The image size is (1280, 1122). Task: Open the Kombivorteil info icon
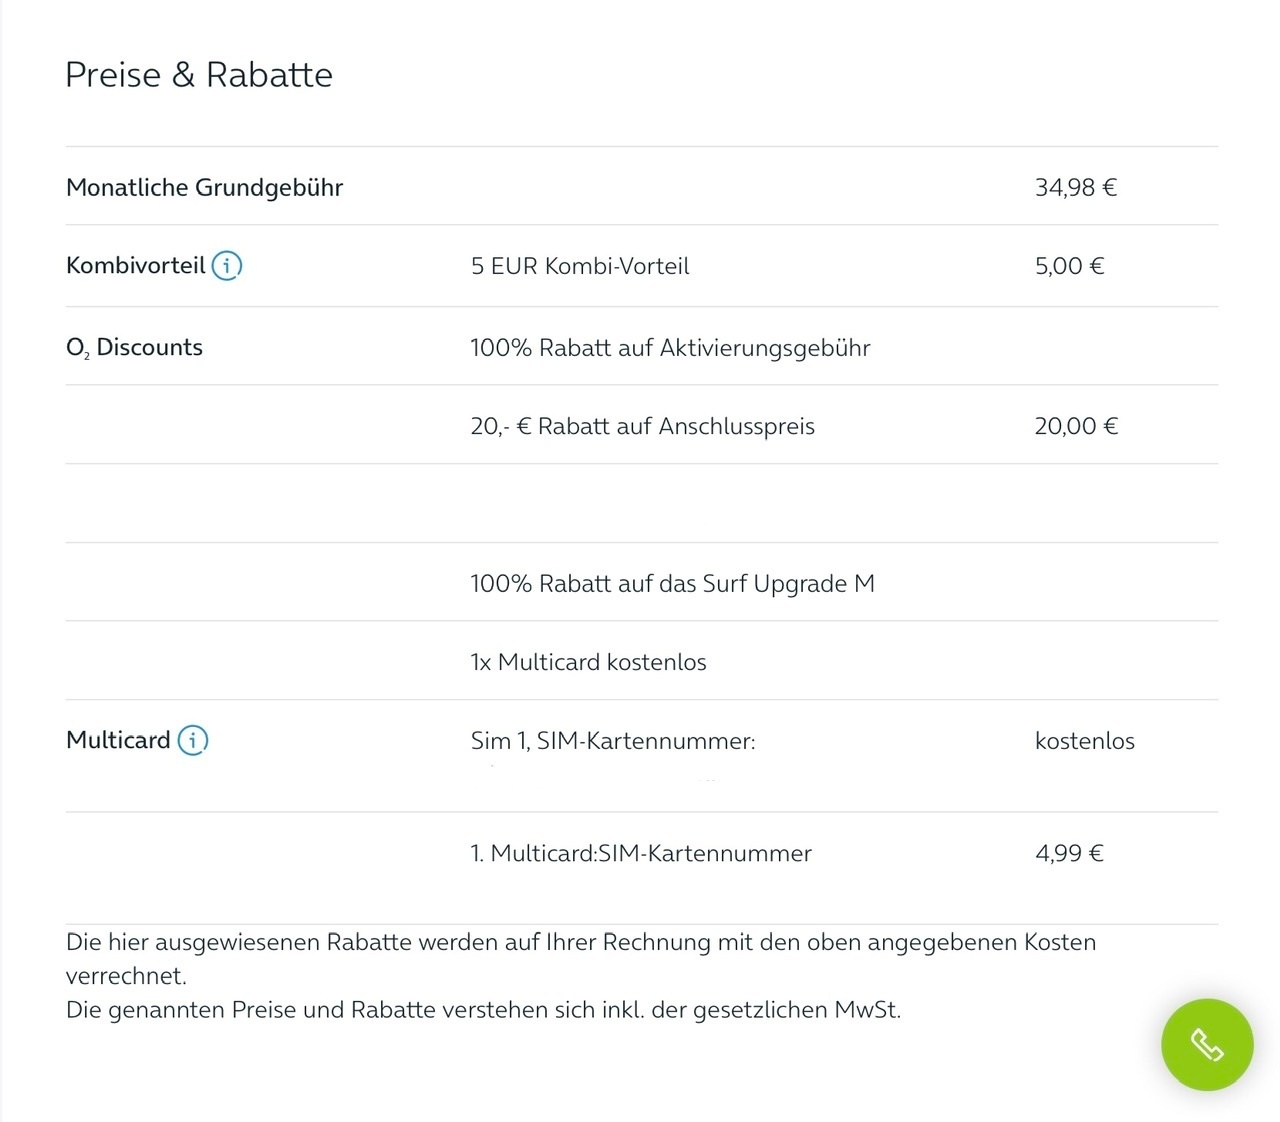(x=227, y=266)
